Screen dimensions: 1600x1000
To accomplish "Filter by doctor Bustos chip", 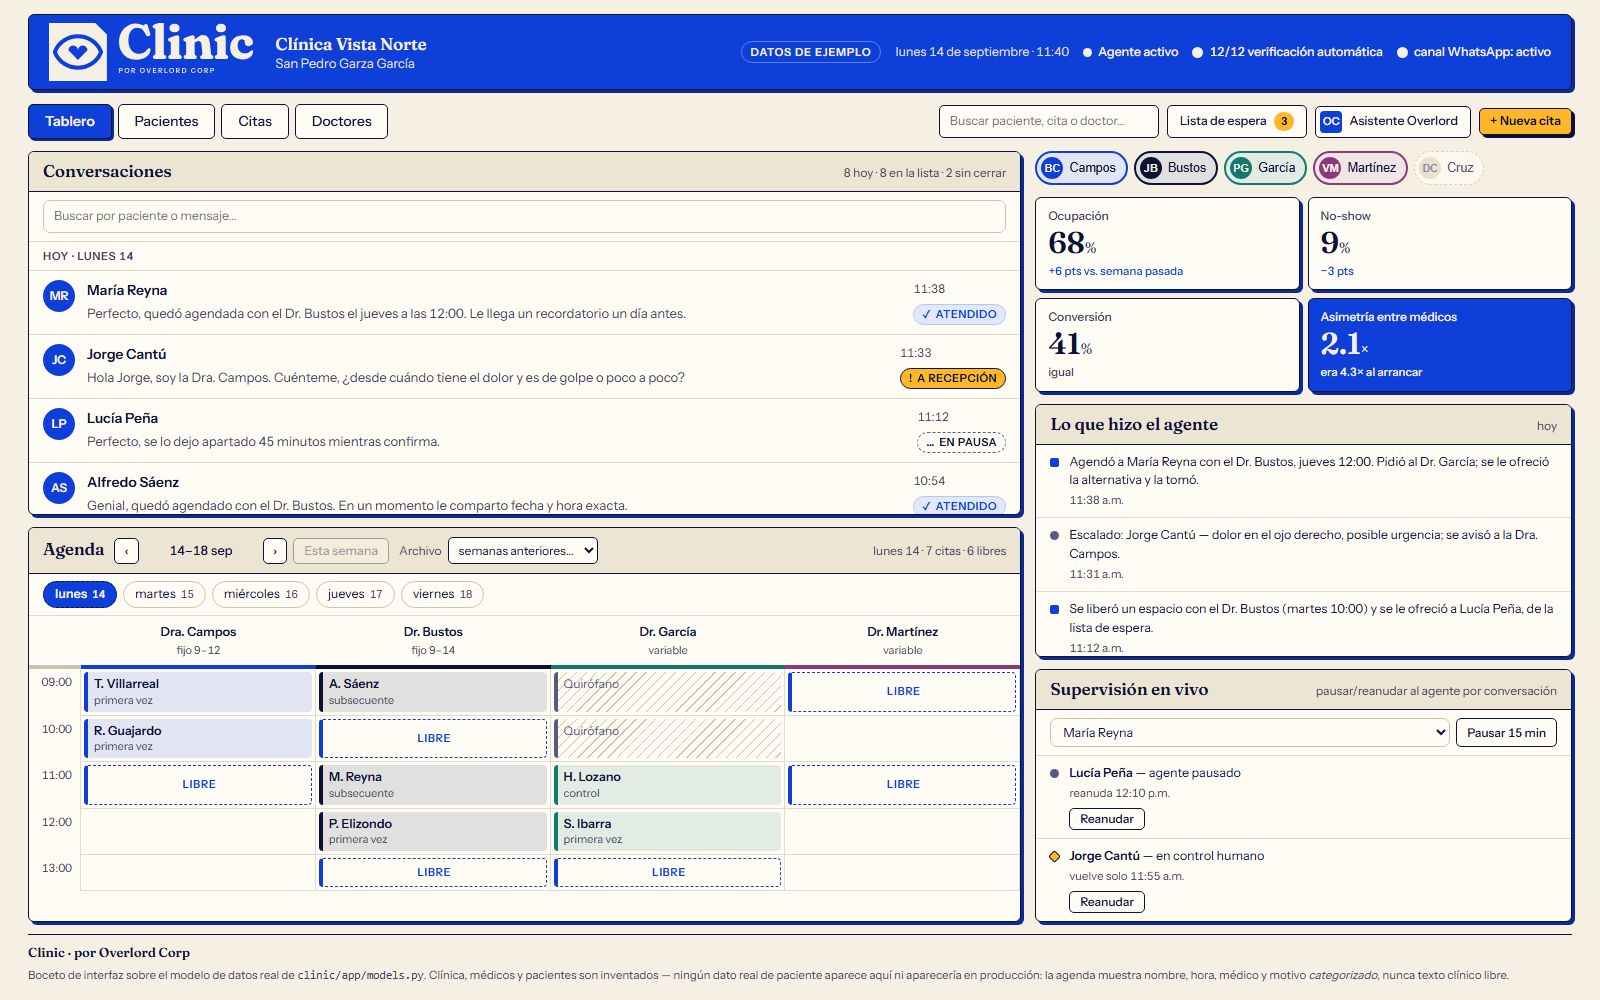I will 1175,168.
